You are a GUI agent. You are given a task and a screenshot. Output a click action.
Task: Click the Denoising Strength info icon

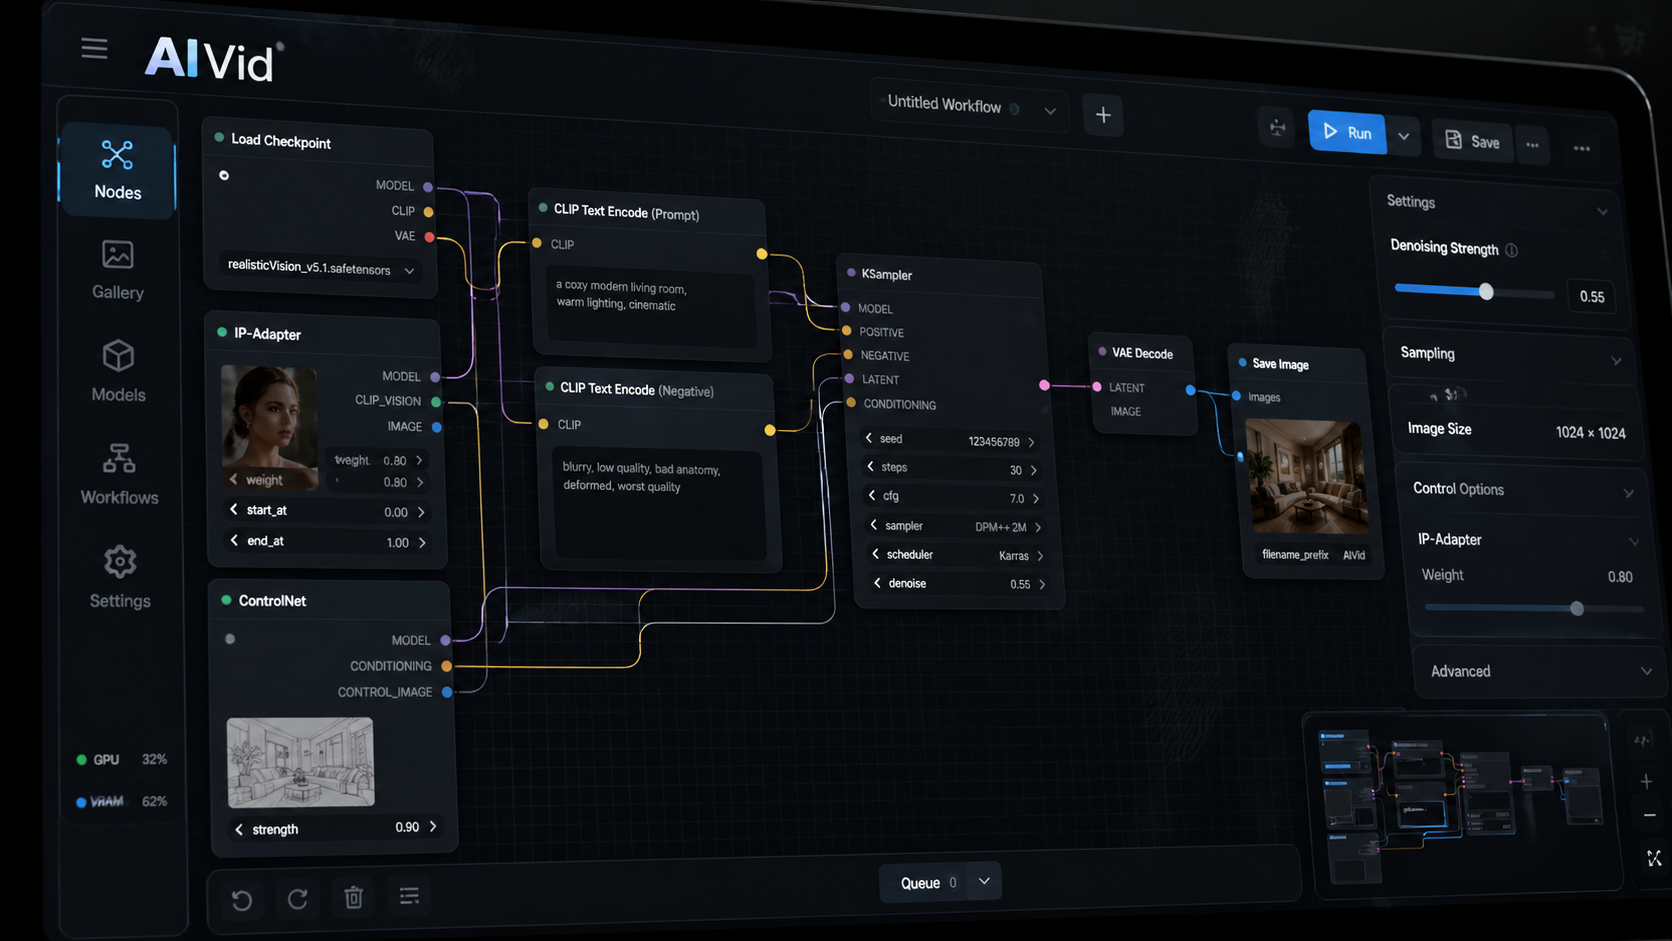(1512, 250)
